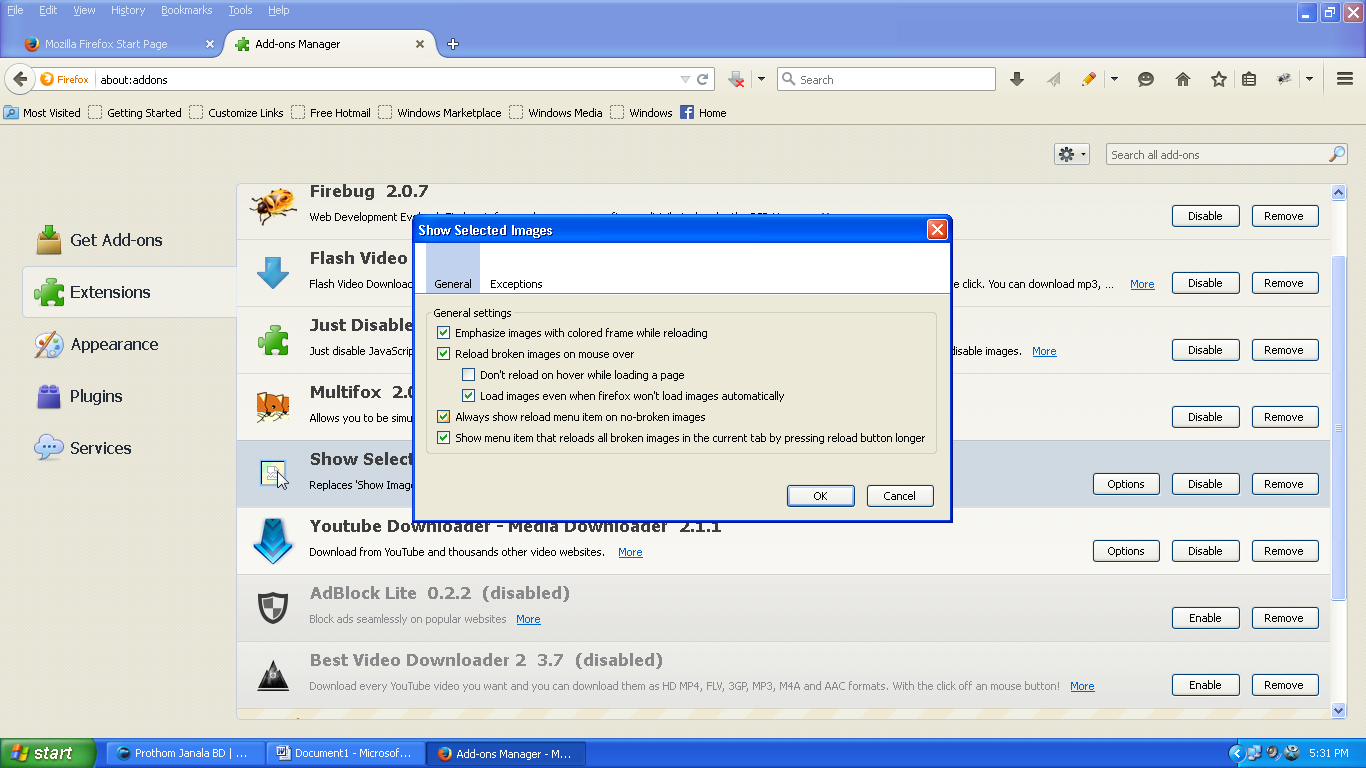
Task: Remove the Multifox extension
Action: pos(1283,417)
